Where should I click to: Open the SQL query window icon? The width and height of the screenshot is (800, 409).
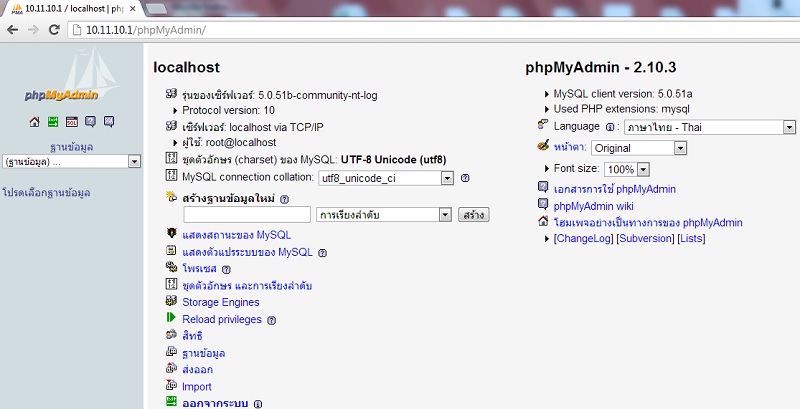[72, 122]
